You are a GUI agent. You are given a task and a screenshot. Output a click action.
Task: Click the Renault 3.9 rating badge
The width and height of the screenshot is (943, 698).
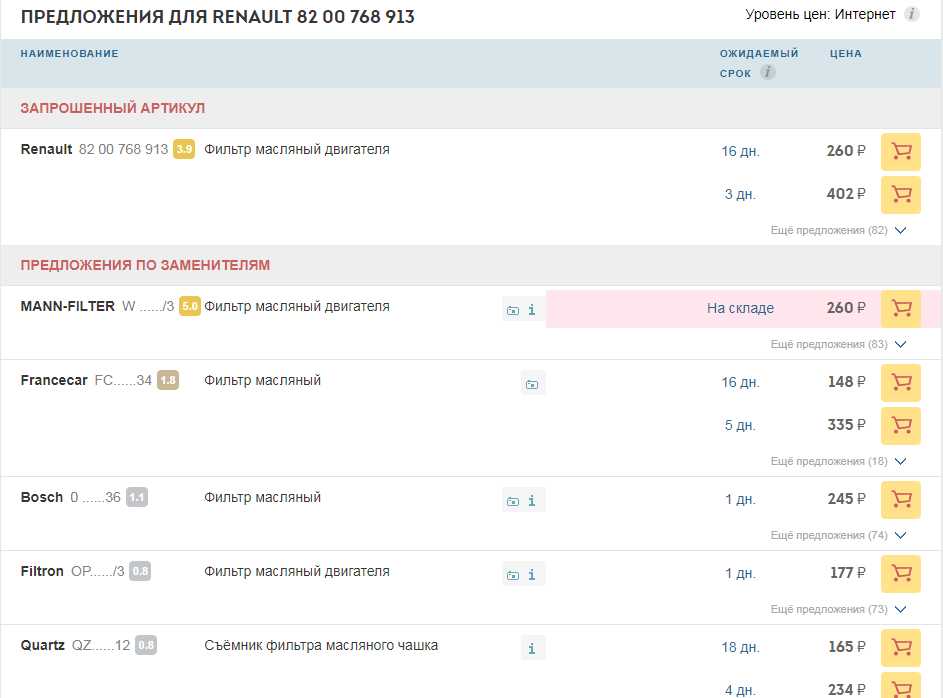[x=184, y=150]
